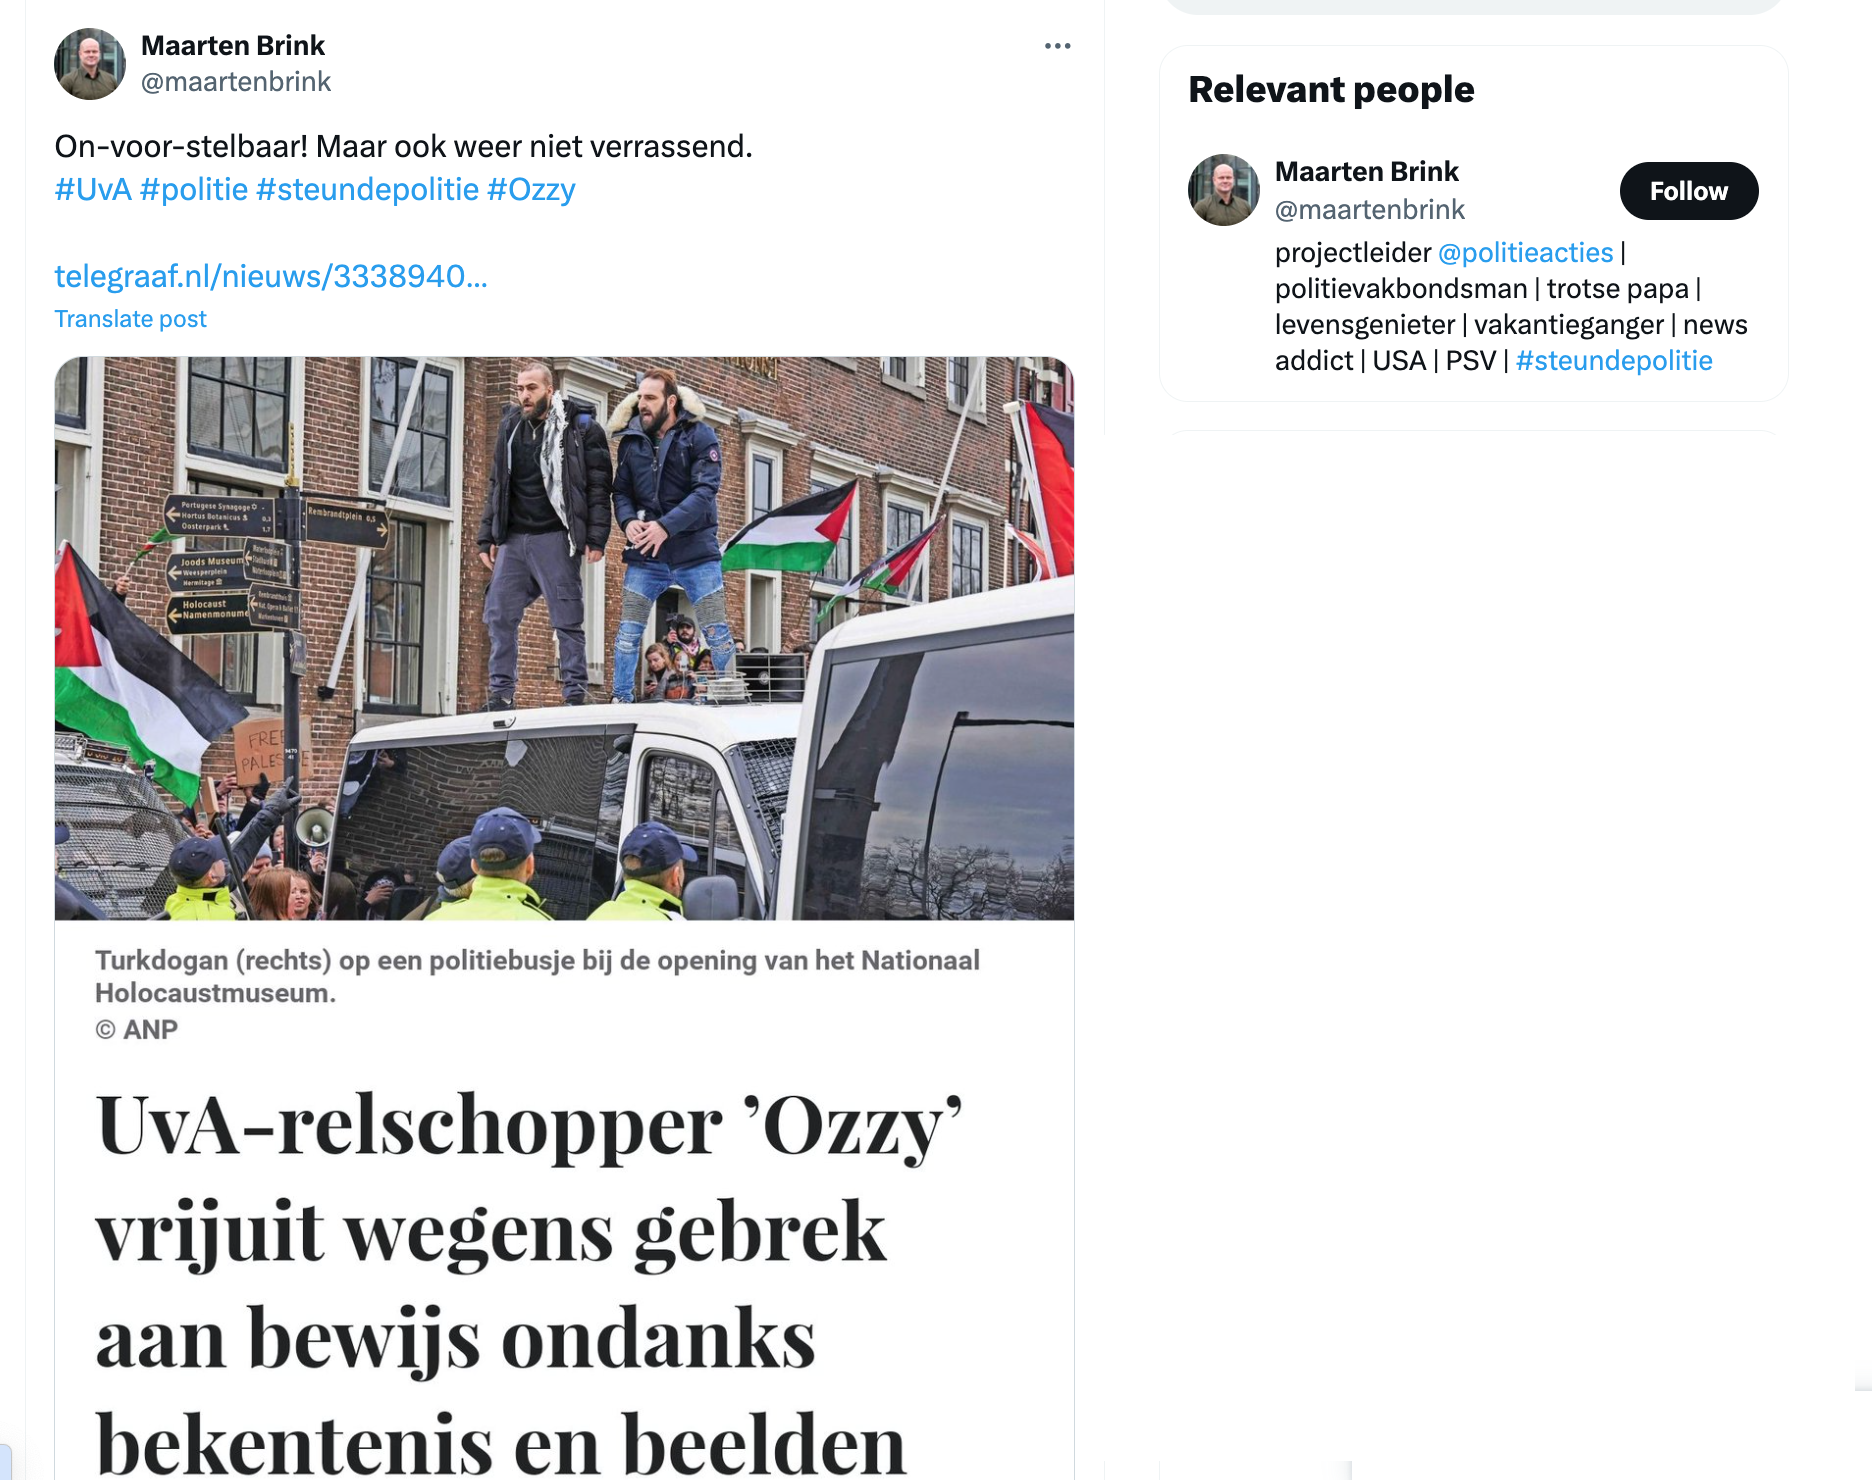Open the @politieacties mention in the bio

[1526, 252]
